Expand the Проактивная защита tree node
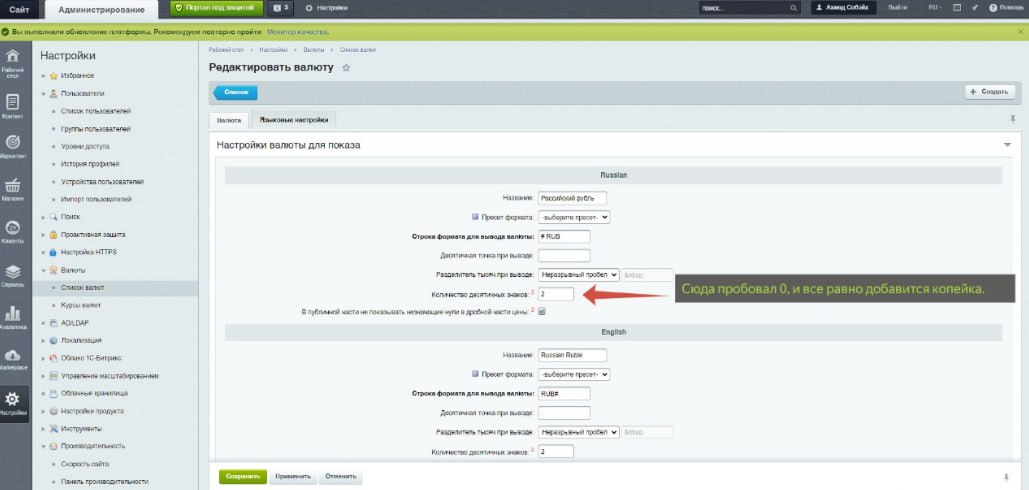The width and height of the screenshot is (1029, 490). click(43, 235)
